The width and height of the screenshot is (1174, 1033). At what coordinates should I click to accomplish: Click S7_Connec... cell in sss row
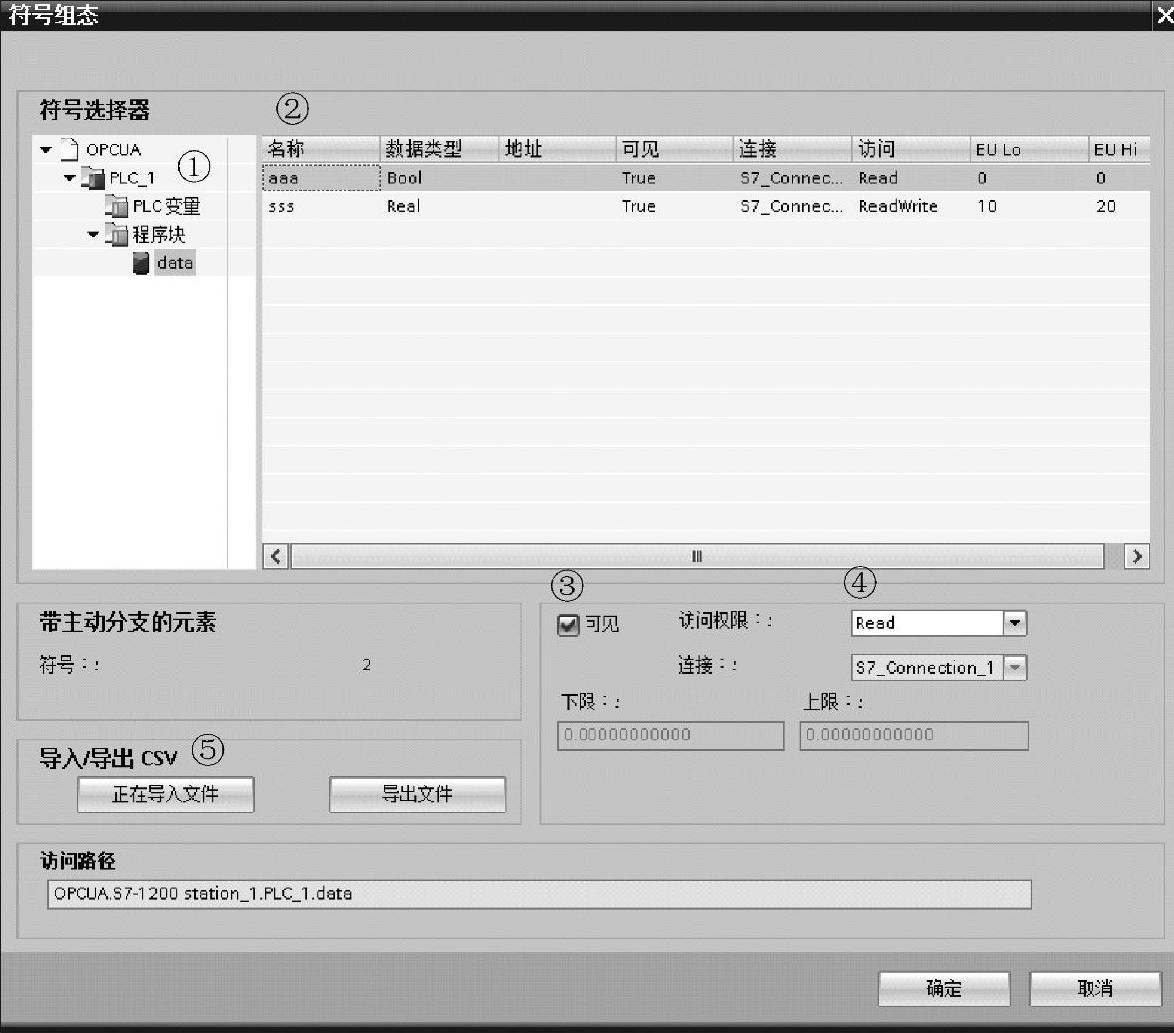click(x=791, y=207)
